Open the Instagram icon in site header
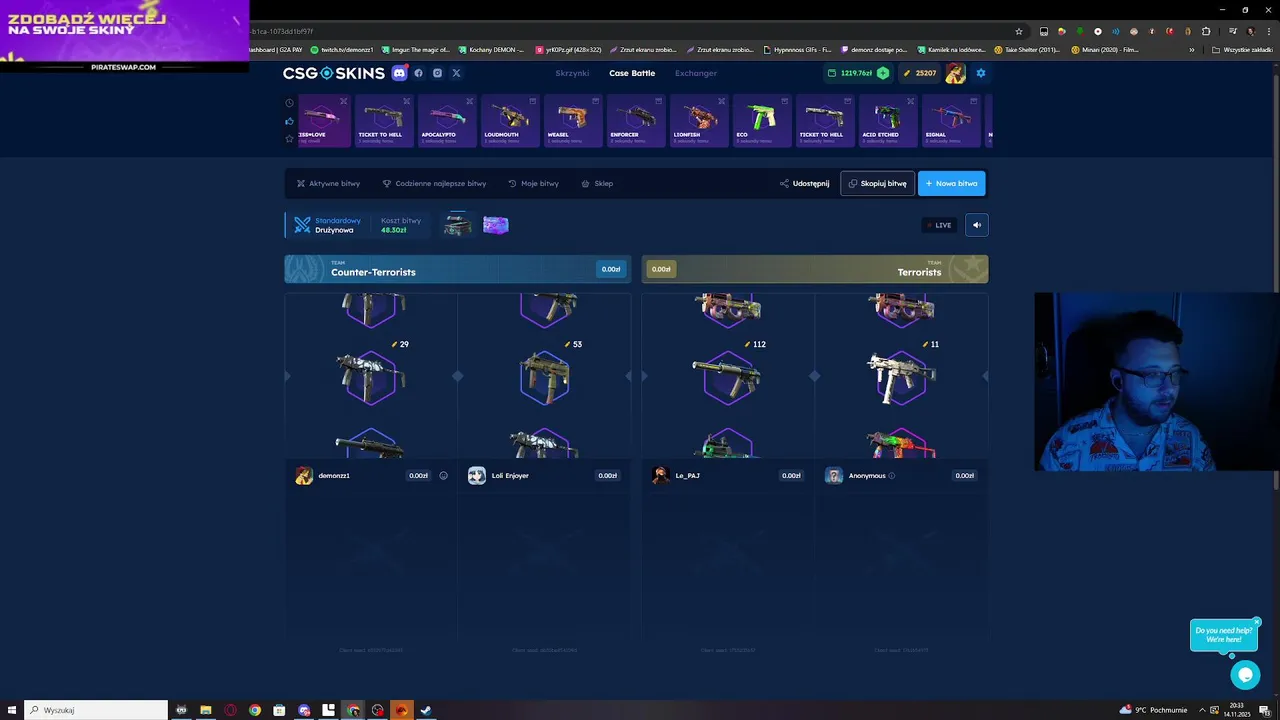The image size is (1280, 720). pyautogui.click(x=437, y=73)
